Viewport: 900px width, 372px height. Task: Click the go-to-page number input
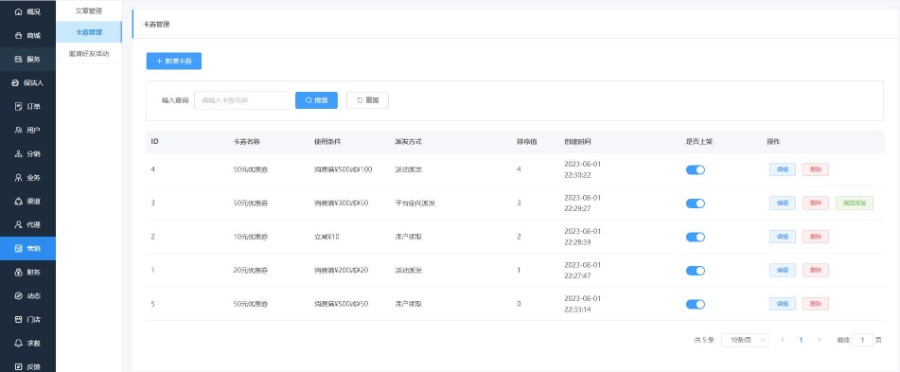(x=863, y=340)
